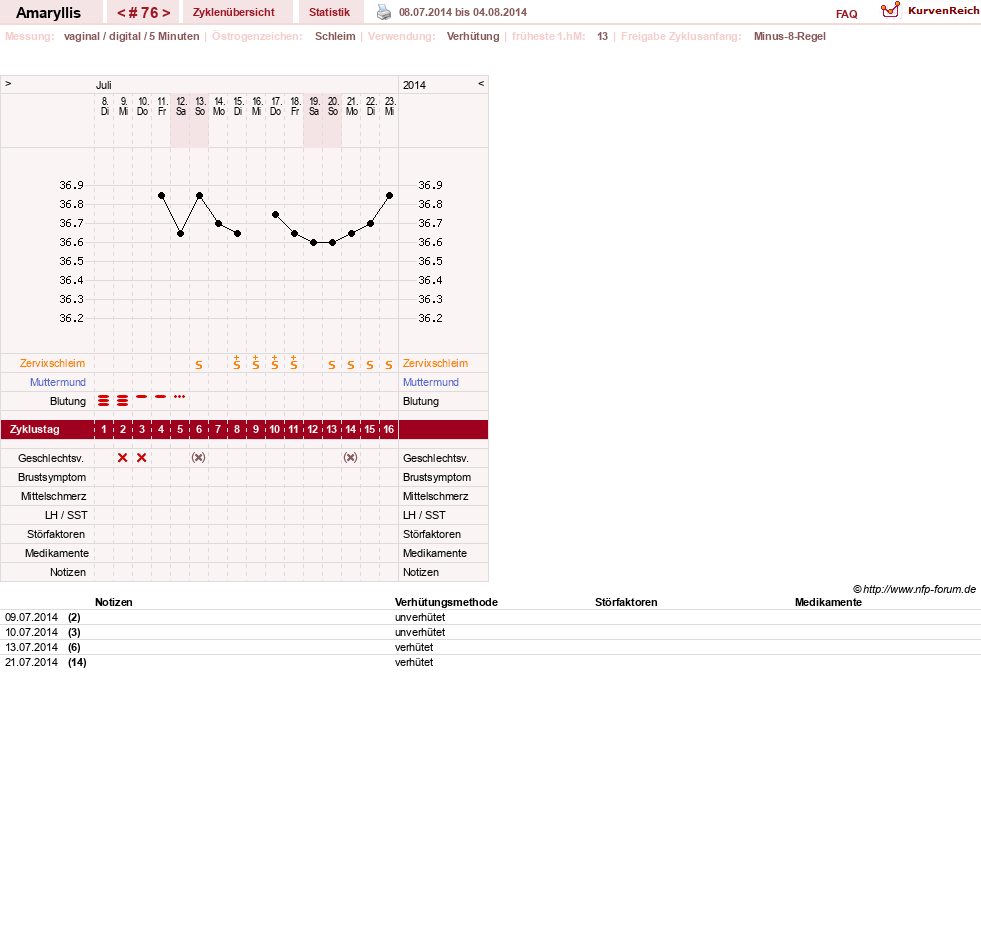The height and width of the screenshot is (941, 981).
Task: Click the red X intercourse mark on day 2
Action: click(123, 457)
